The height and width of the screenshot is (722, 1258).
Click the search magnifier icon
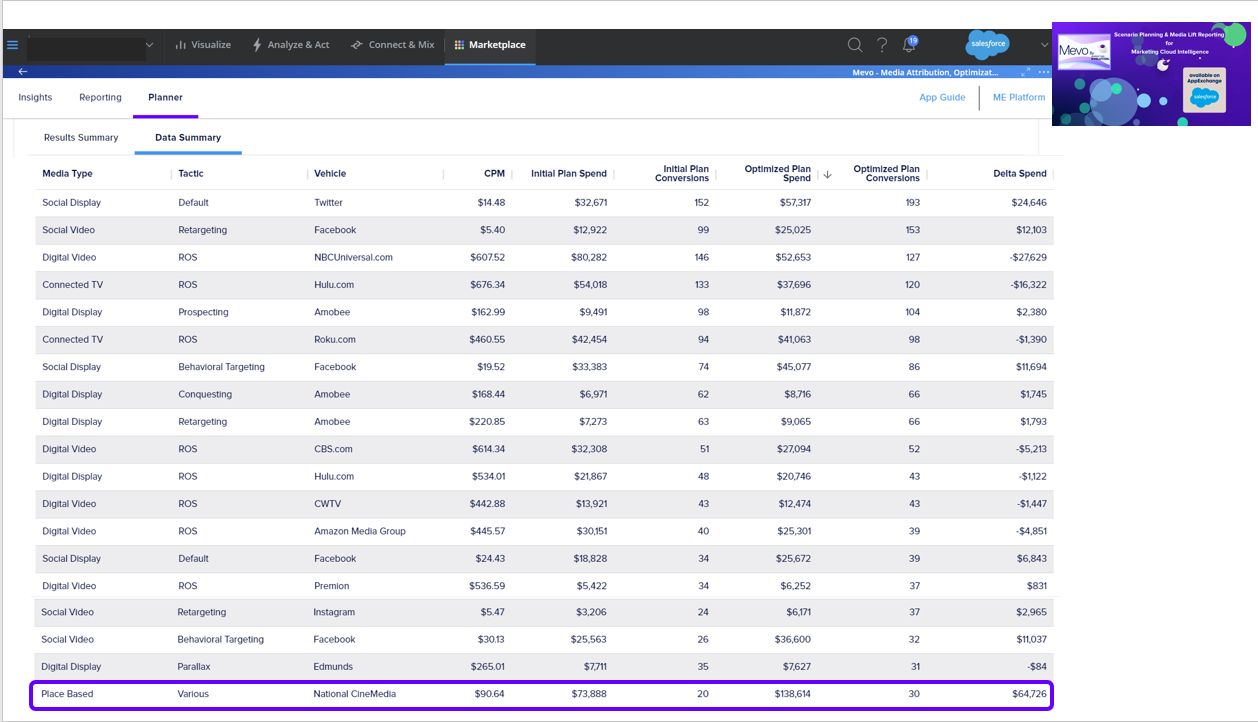pos(854,45)
